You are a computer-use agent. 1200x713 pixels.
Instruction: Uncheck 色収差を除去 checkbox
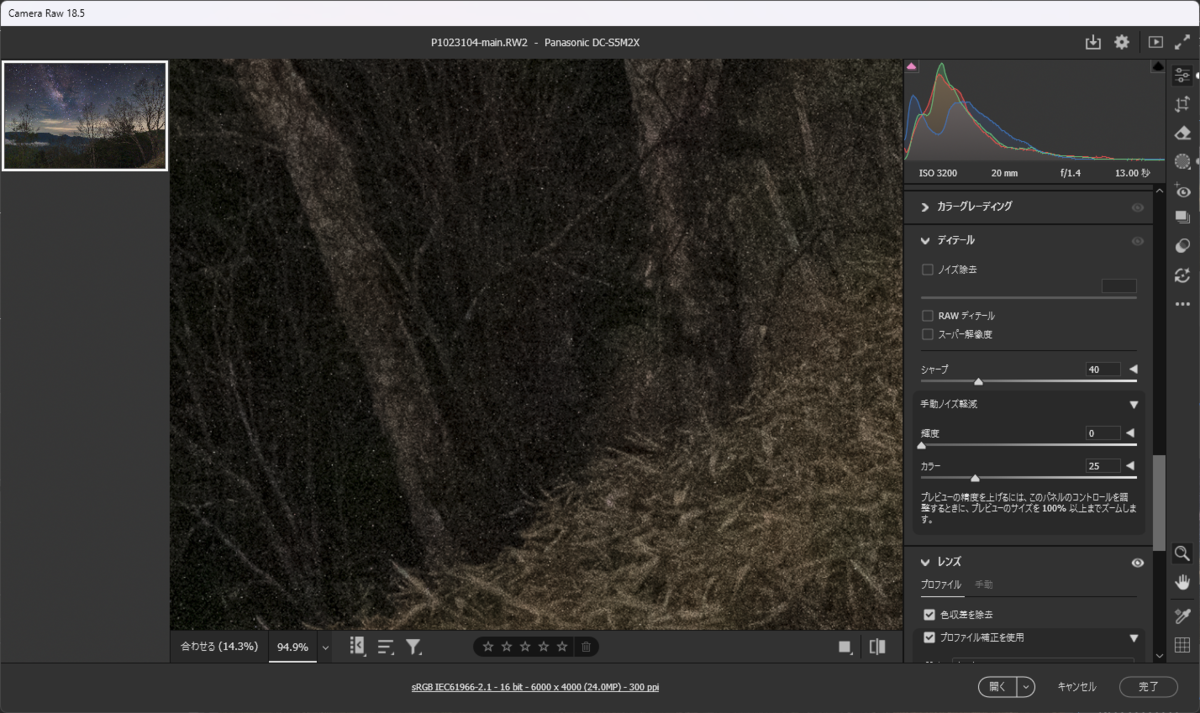click(x=929, y=614)
